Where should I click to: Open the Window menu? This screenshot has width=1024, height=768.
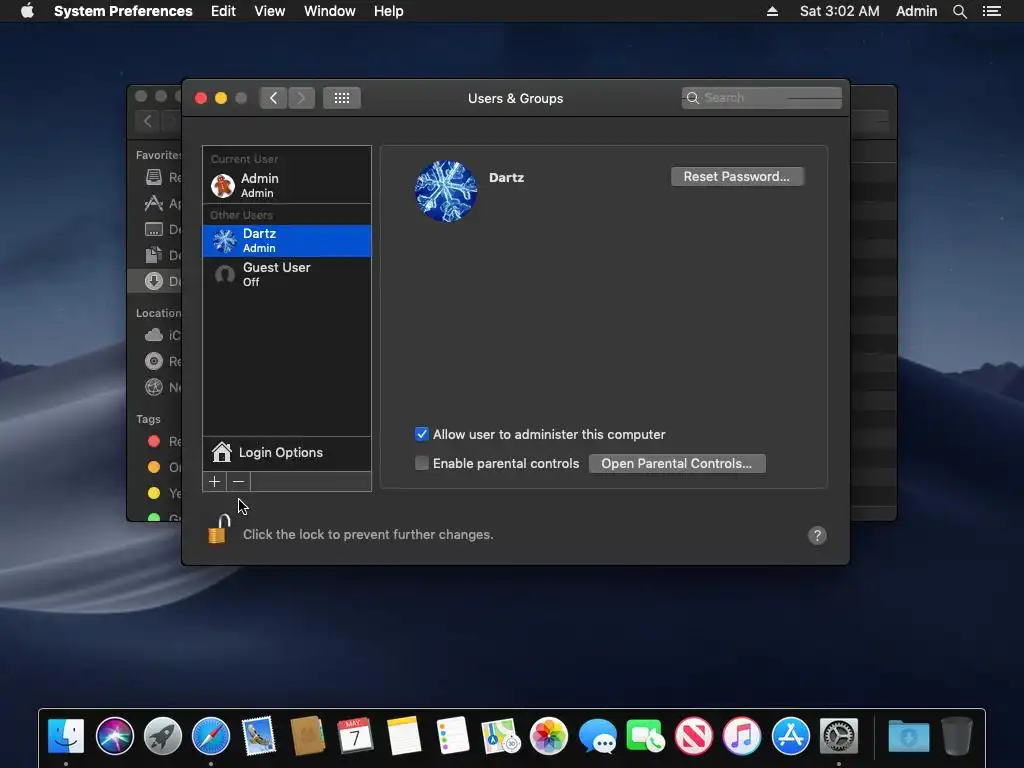pyautogui.click(x=330, y=11)
